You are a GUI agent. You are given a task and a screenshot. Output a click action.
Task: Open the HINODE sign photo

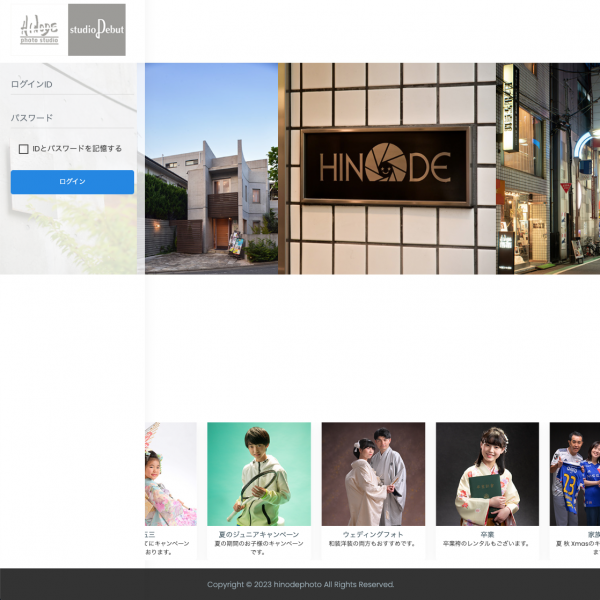[387, 168]
